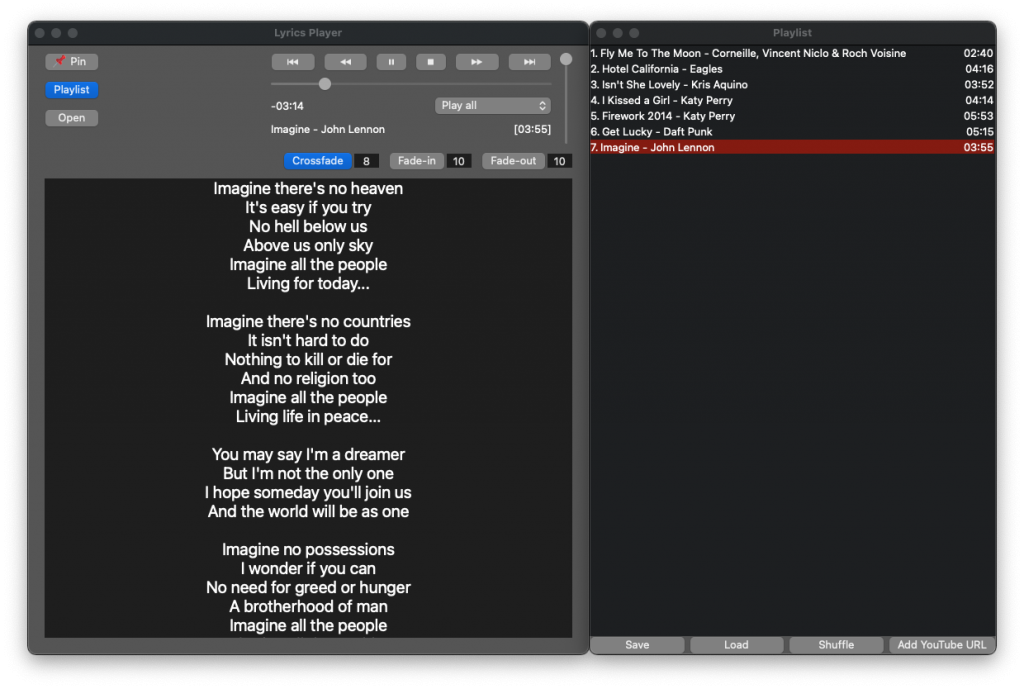Fast forward the current song
The width and height of the screenshot is (1024, 689).
pyautogui.click(x=477, y=61)
